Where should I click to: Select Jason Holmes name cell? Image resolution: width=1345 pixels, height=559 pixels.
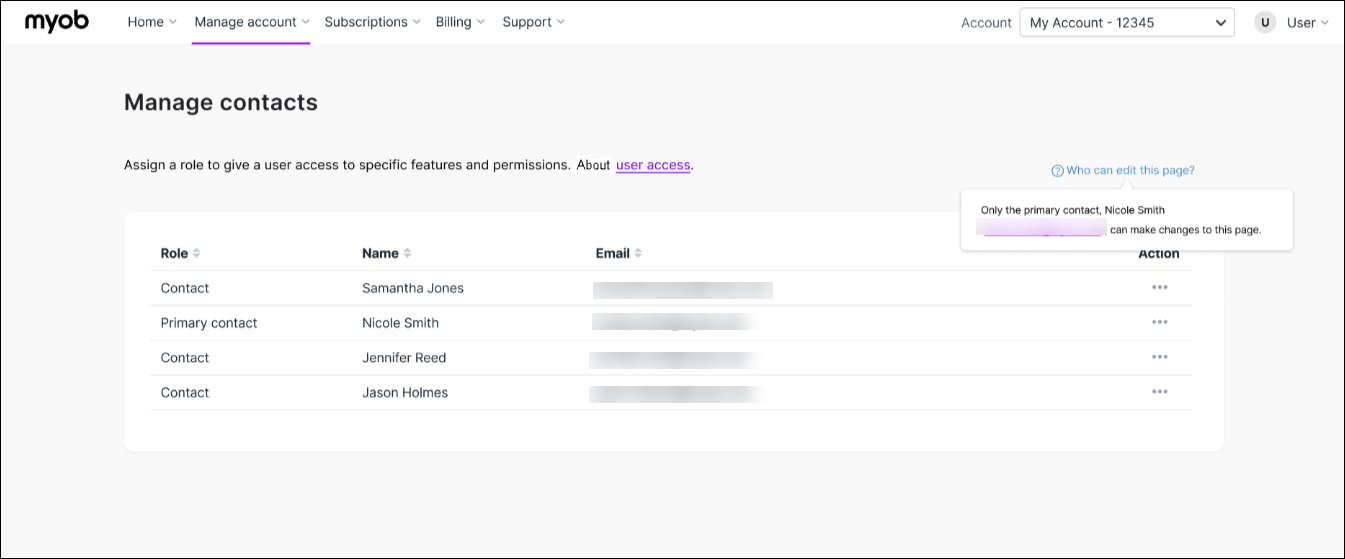click(405, 393)
